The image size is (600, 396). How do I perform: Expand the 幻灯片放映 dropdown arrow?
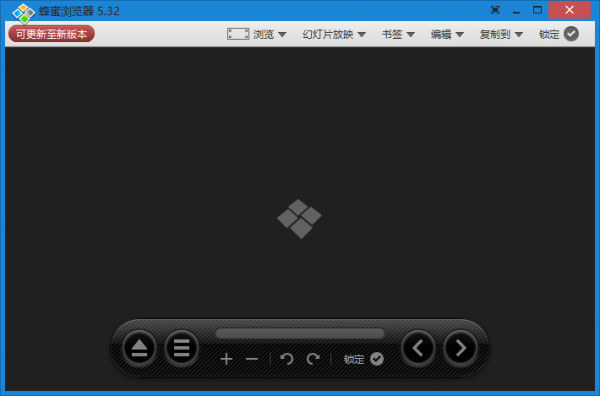(x=362, y=34)
